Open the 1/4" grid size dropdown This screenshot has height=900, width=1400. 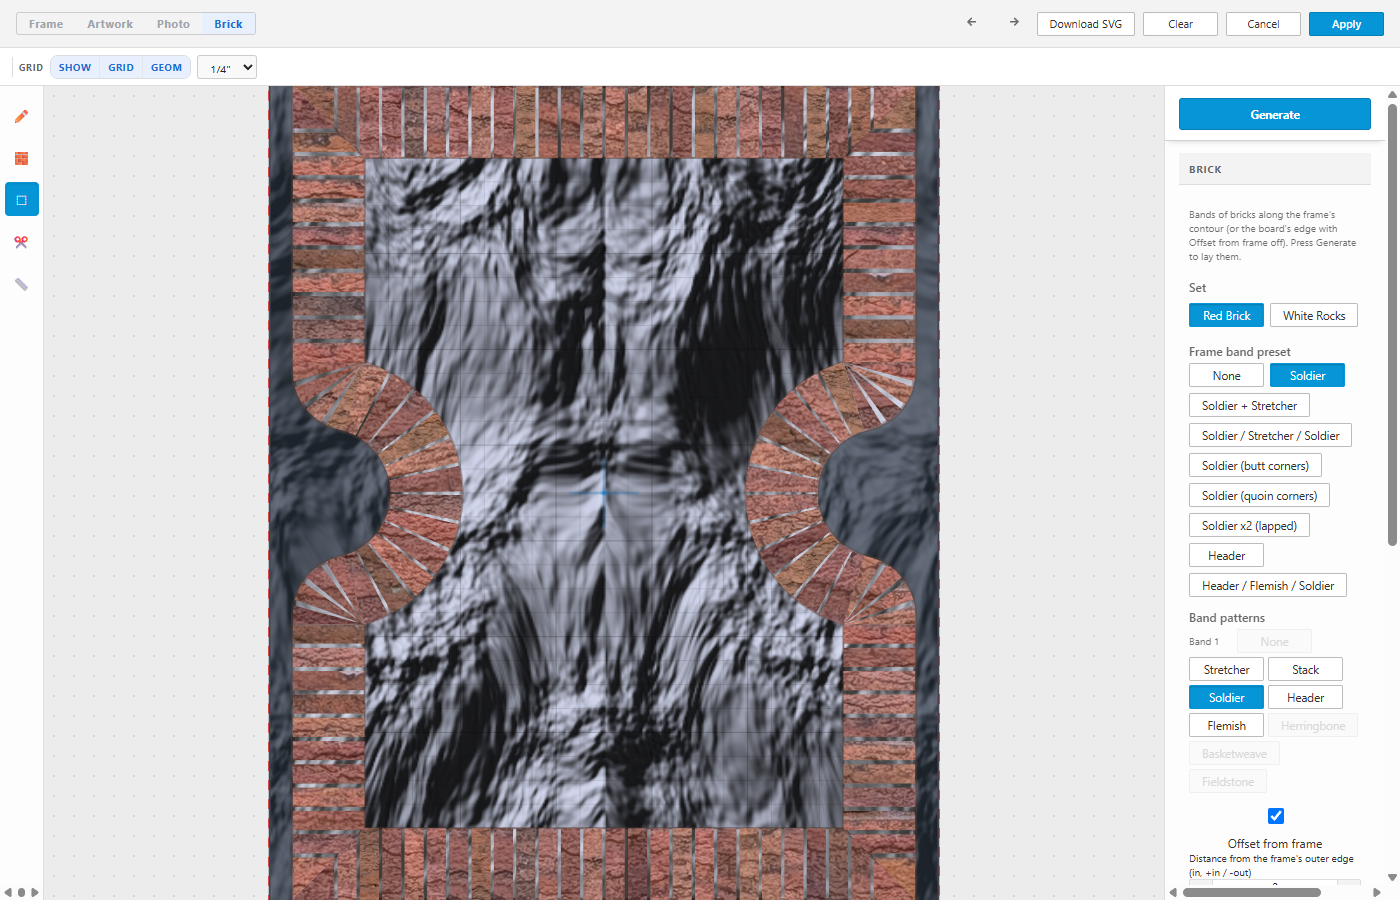click(x=227, y=68)
